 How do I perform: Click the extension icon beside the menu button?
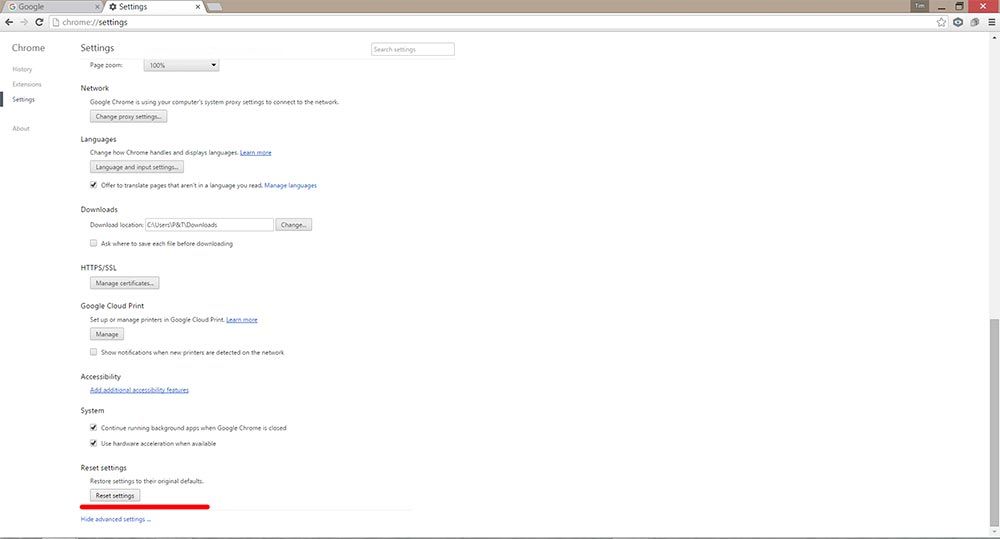click(974, 22)
